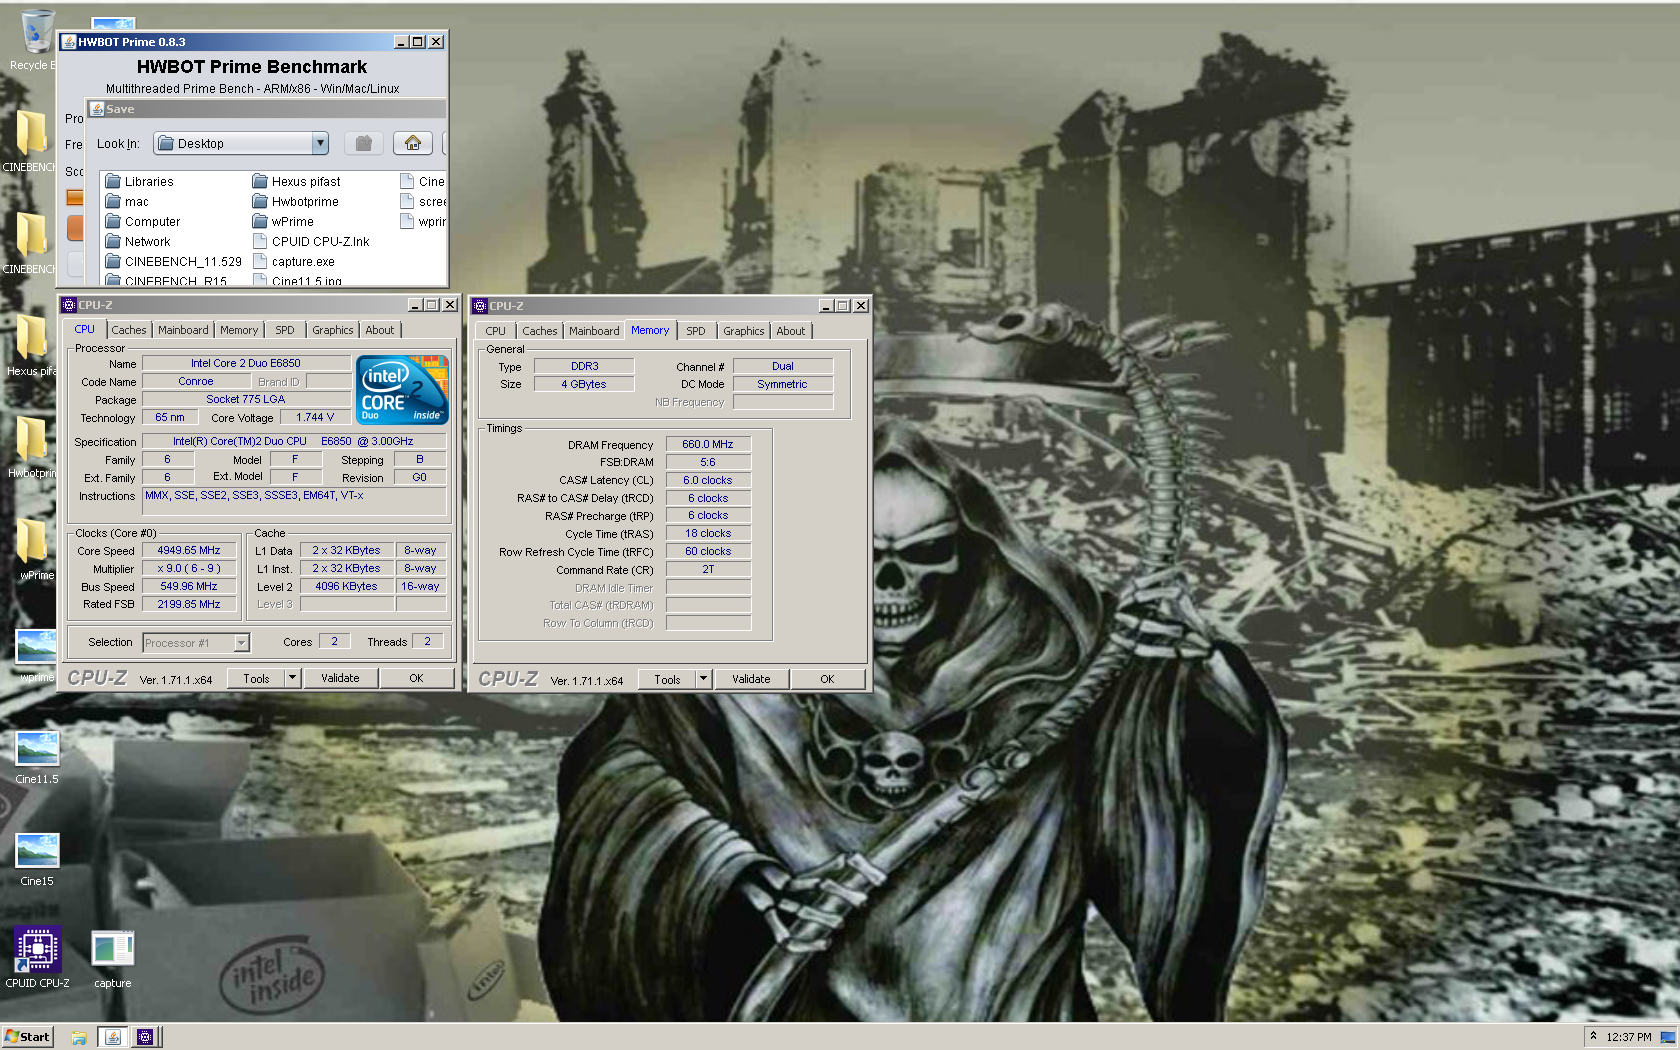This screenshot has height=1050, width=1680.
Task: Click the DDR3 memory type value
Action: (x=584, y=366)
